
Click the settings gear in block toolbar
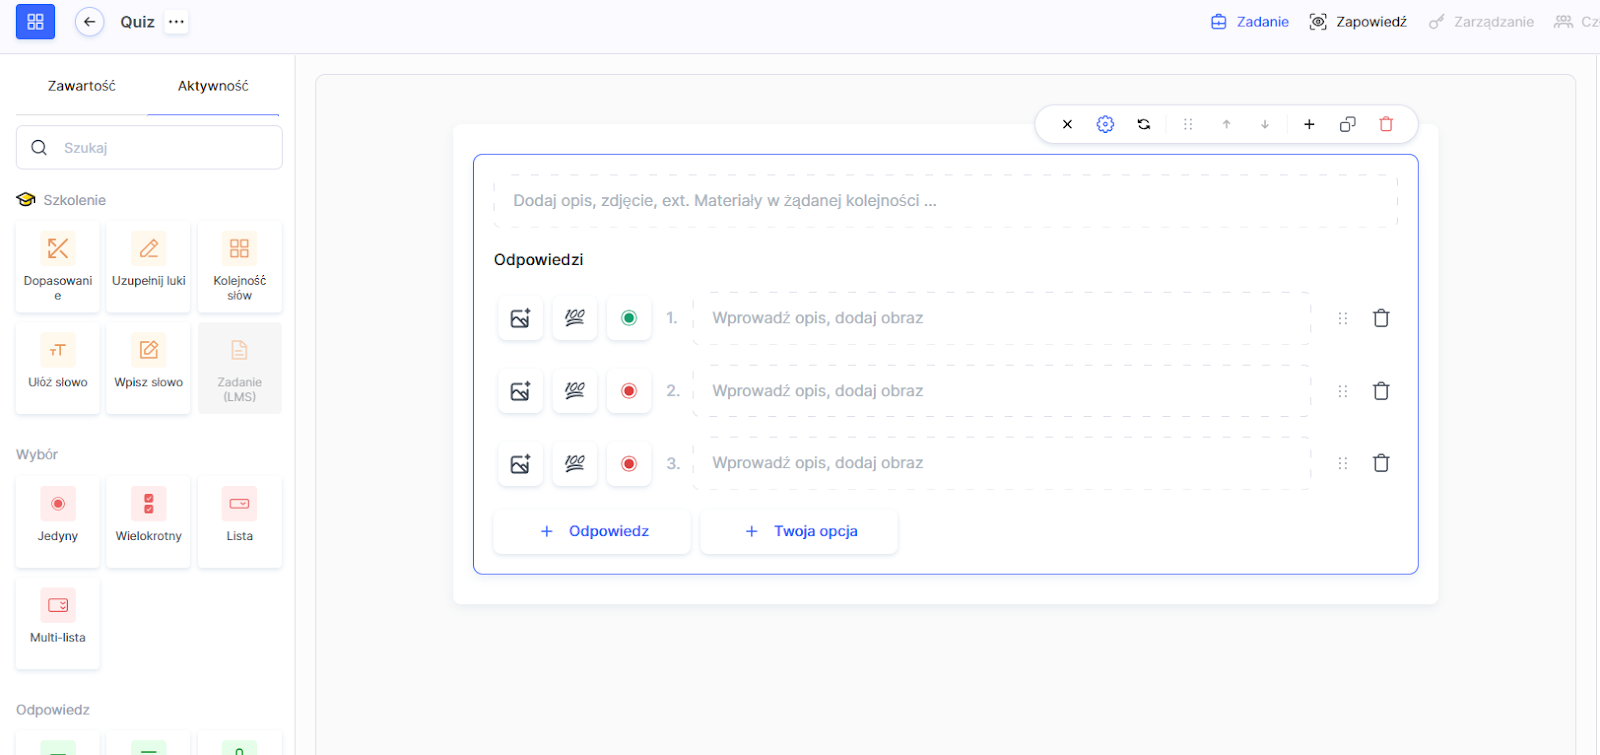pos(1105,124)
